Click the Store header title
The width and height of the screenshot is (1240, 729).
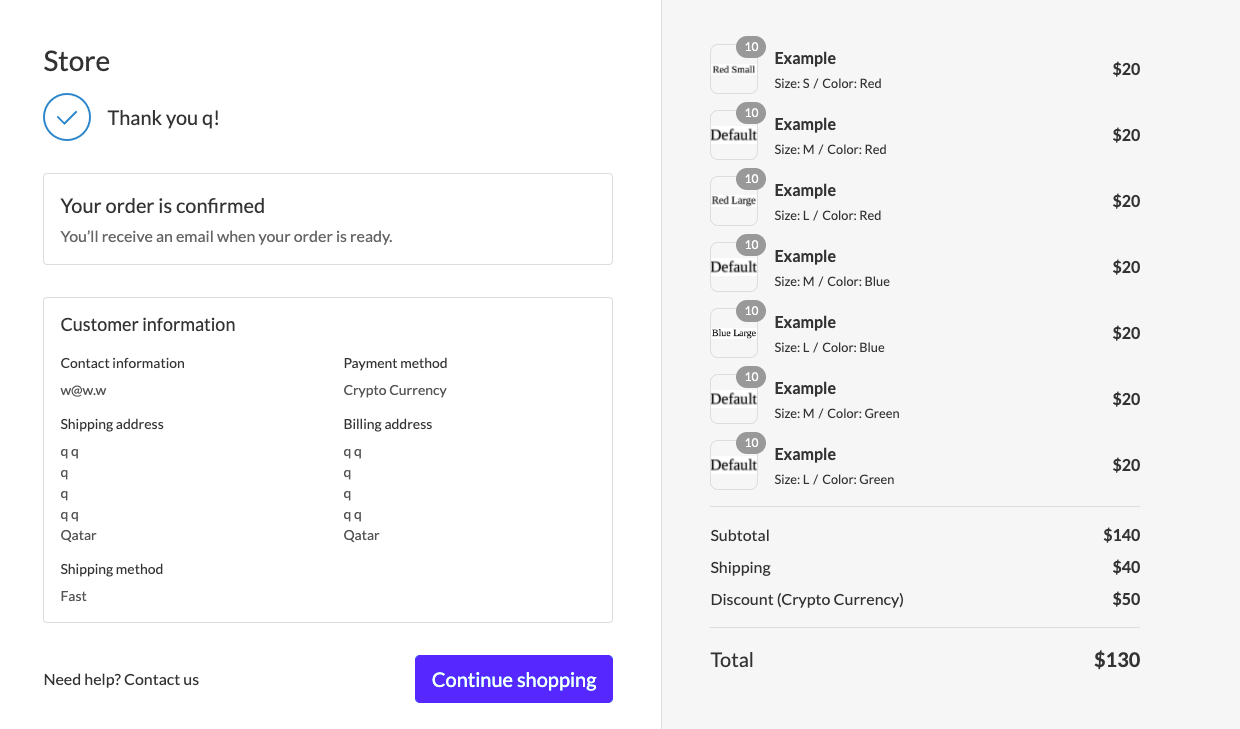pyautogui.click(x=77, y=61)
